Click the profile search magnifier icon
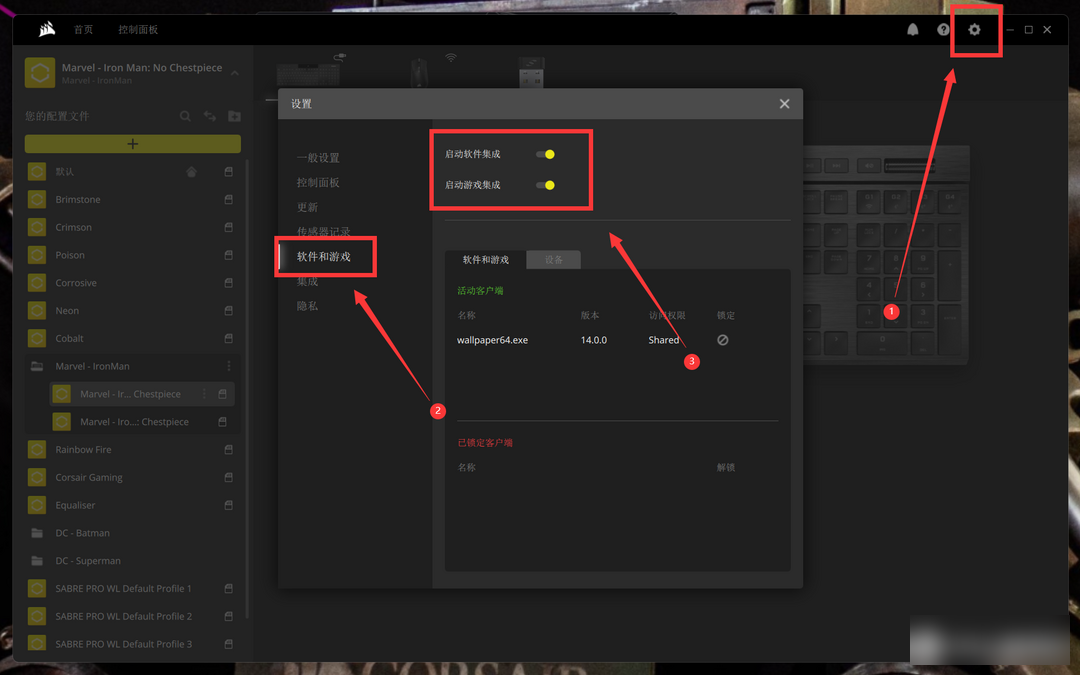Image resolution: width=1080 pixels, height=675 pixels. point(185,116)
